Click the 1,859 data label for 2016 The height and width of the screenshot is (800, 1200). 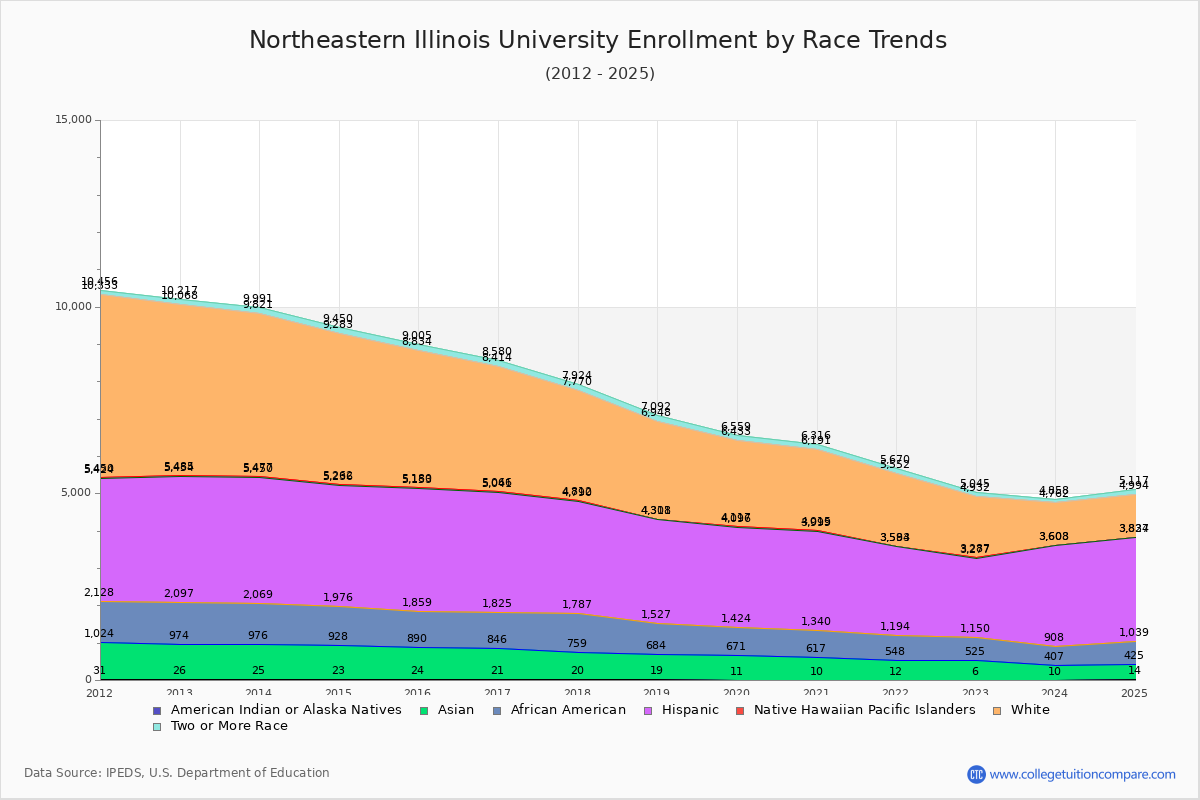pyautogui.click(x=418, y=603)
